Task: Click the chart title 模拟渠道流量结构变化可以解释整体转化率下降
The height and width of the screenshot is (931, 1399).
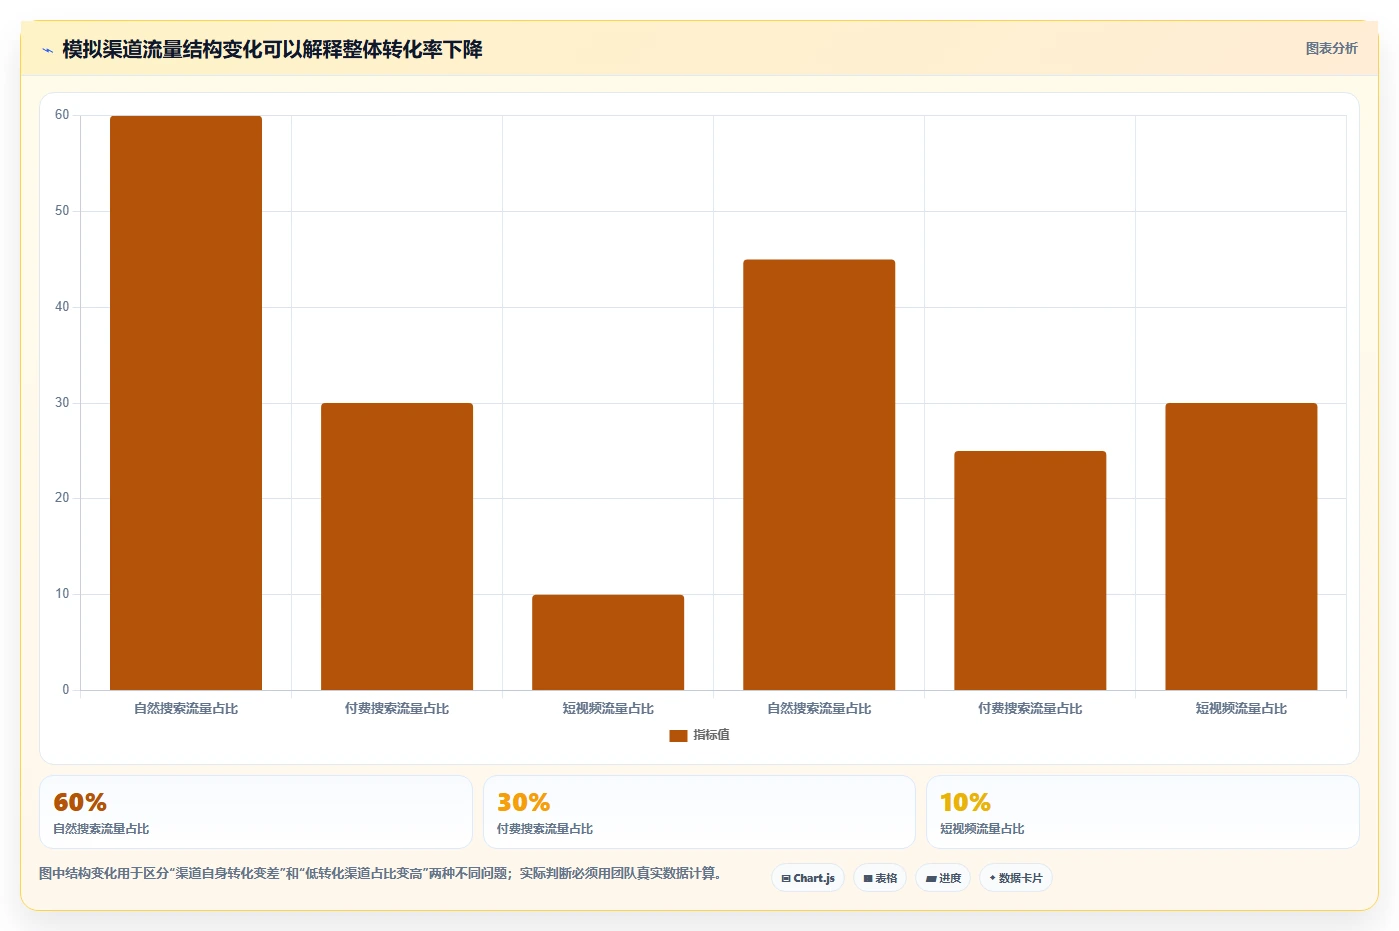Action: [272, 50]
